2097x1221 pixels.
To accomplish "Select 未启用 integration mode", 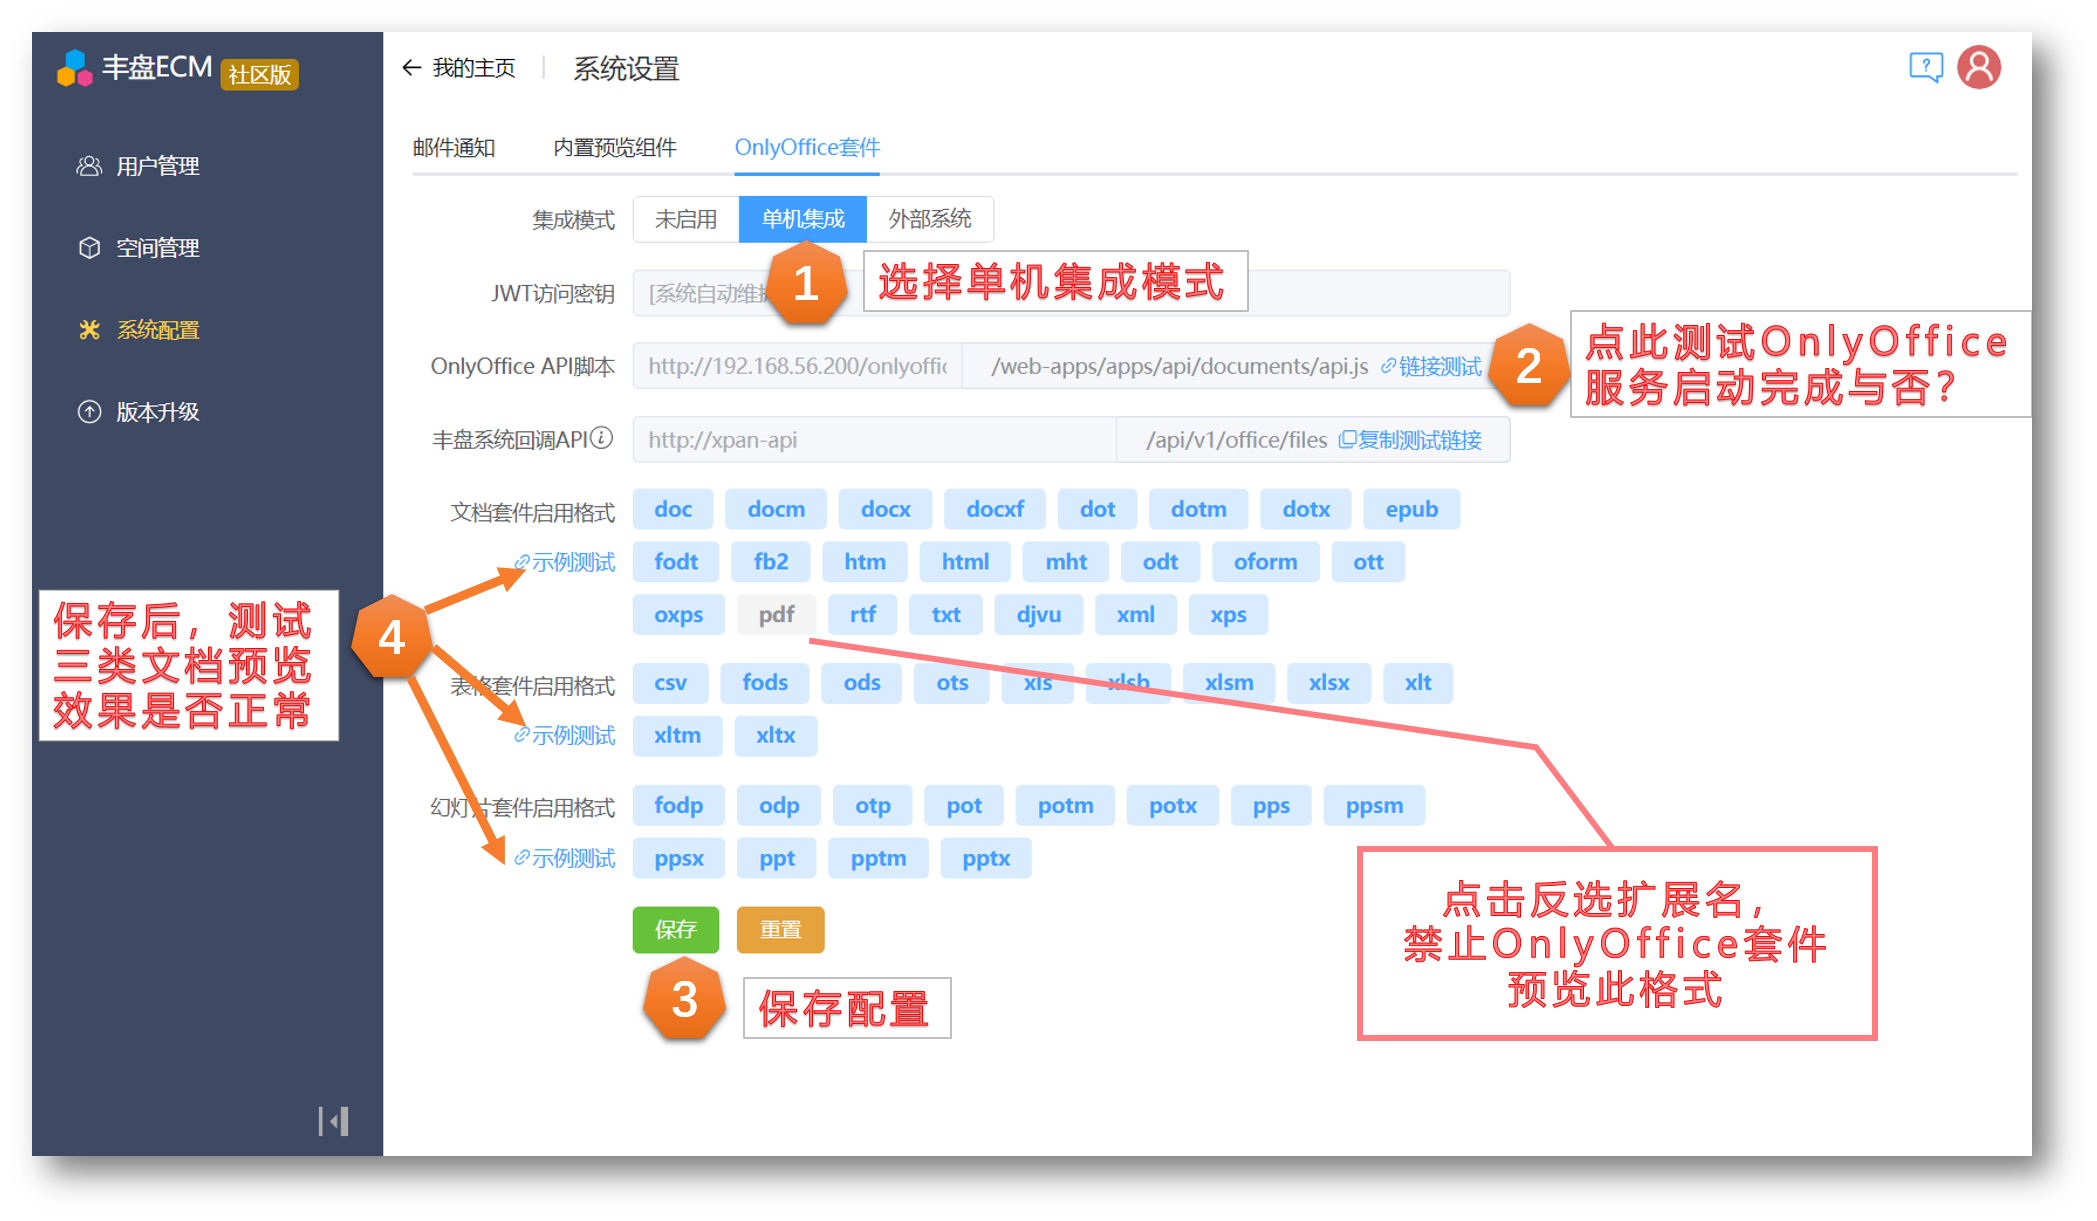I will [686, 219].
